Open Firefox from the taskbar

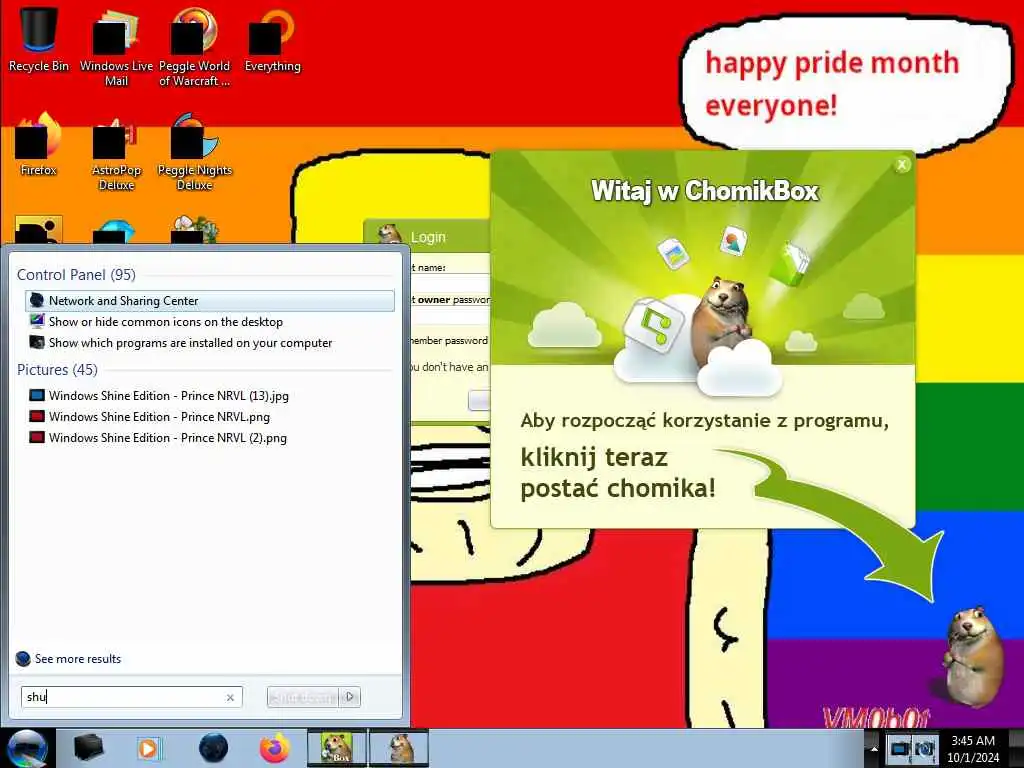point(275,748)
